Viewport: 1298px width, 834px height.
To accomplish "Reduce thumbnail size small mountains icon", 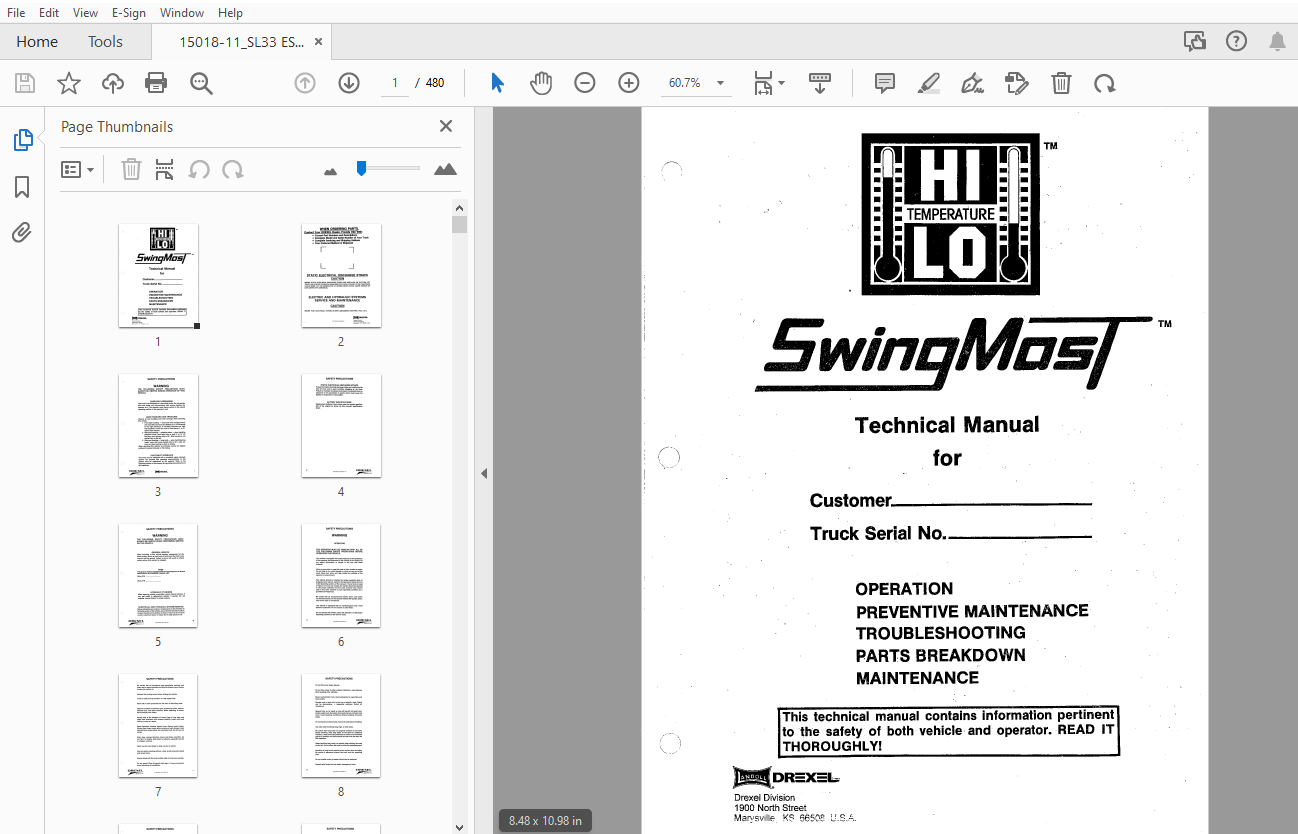I will 331,171.
